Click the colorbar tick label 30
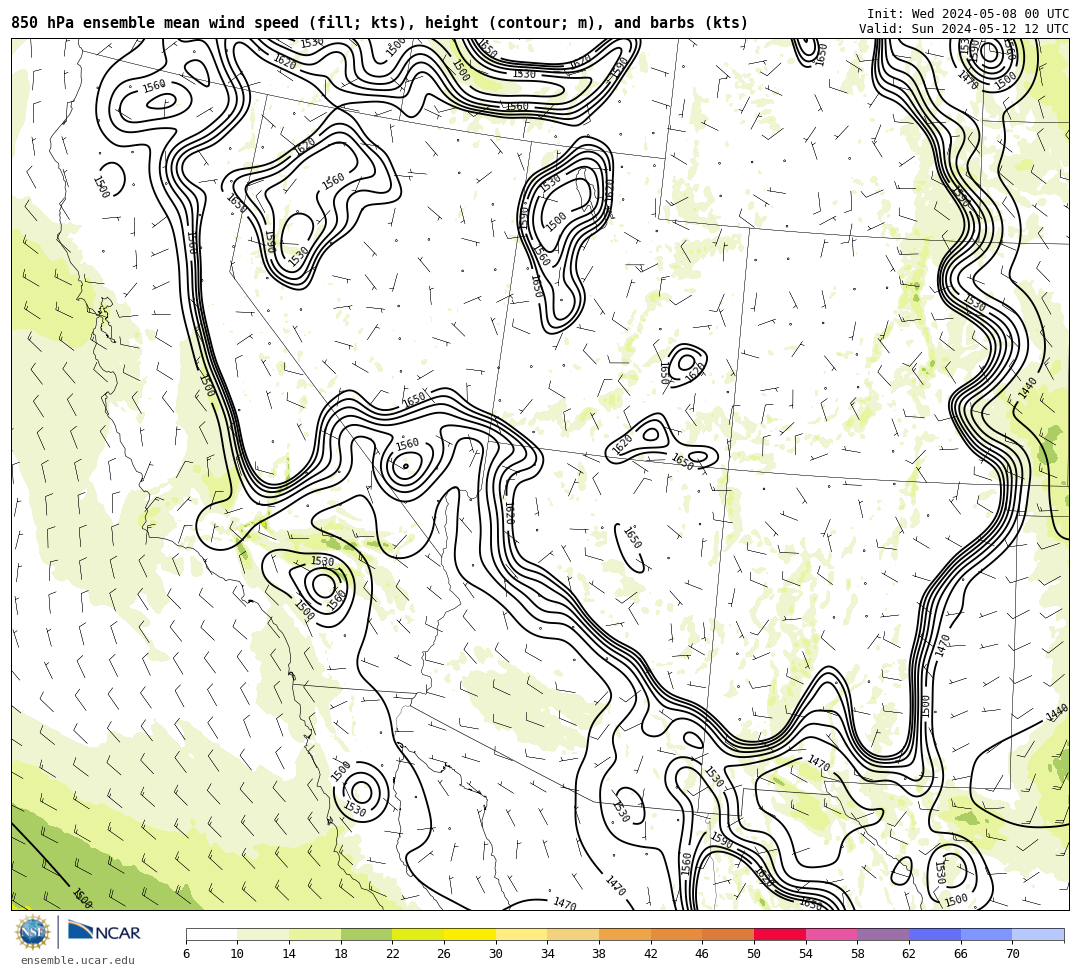This screenshot has height=973, width=1080. [x=496, y=954]
